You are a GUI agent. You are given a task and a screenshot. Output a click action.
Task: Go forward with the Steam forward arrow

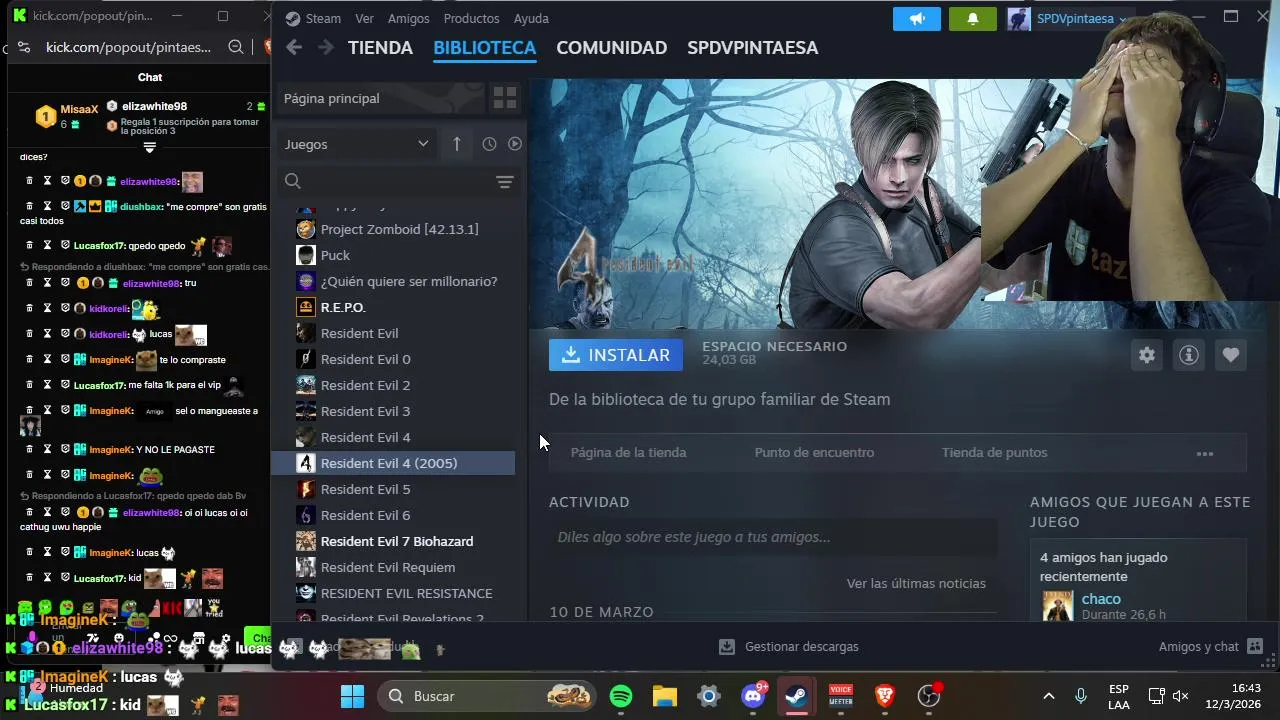[326, 47]
